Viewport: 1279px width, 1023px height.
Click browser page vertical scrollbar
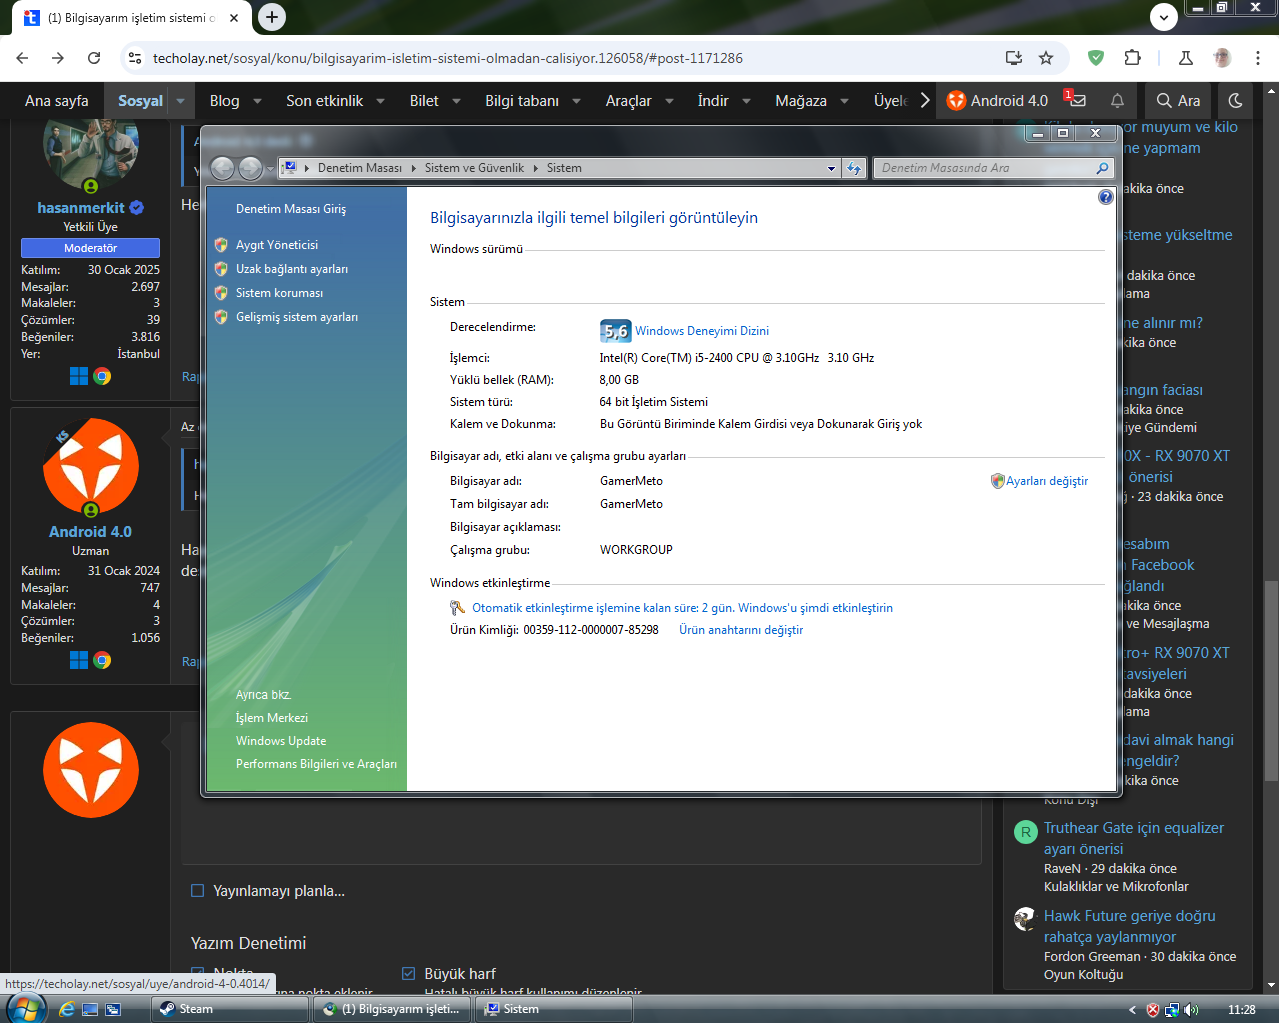point(1271,680)
